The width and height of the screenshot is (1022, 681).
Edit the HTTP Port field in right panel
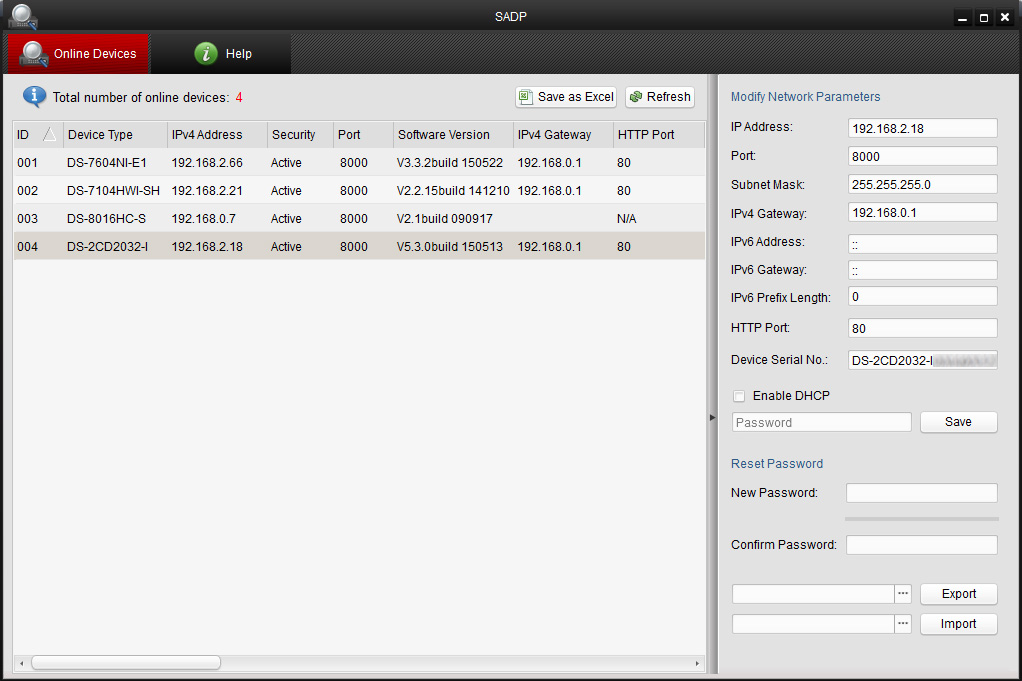pyautogui.click(x=922, y=328)
